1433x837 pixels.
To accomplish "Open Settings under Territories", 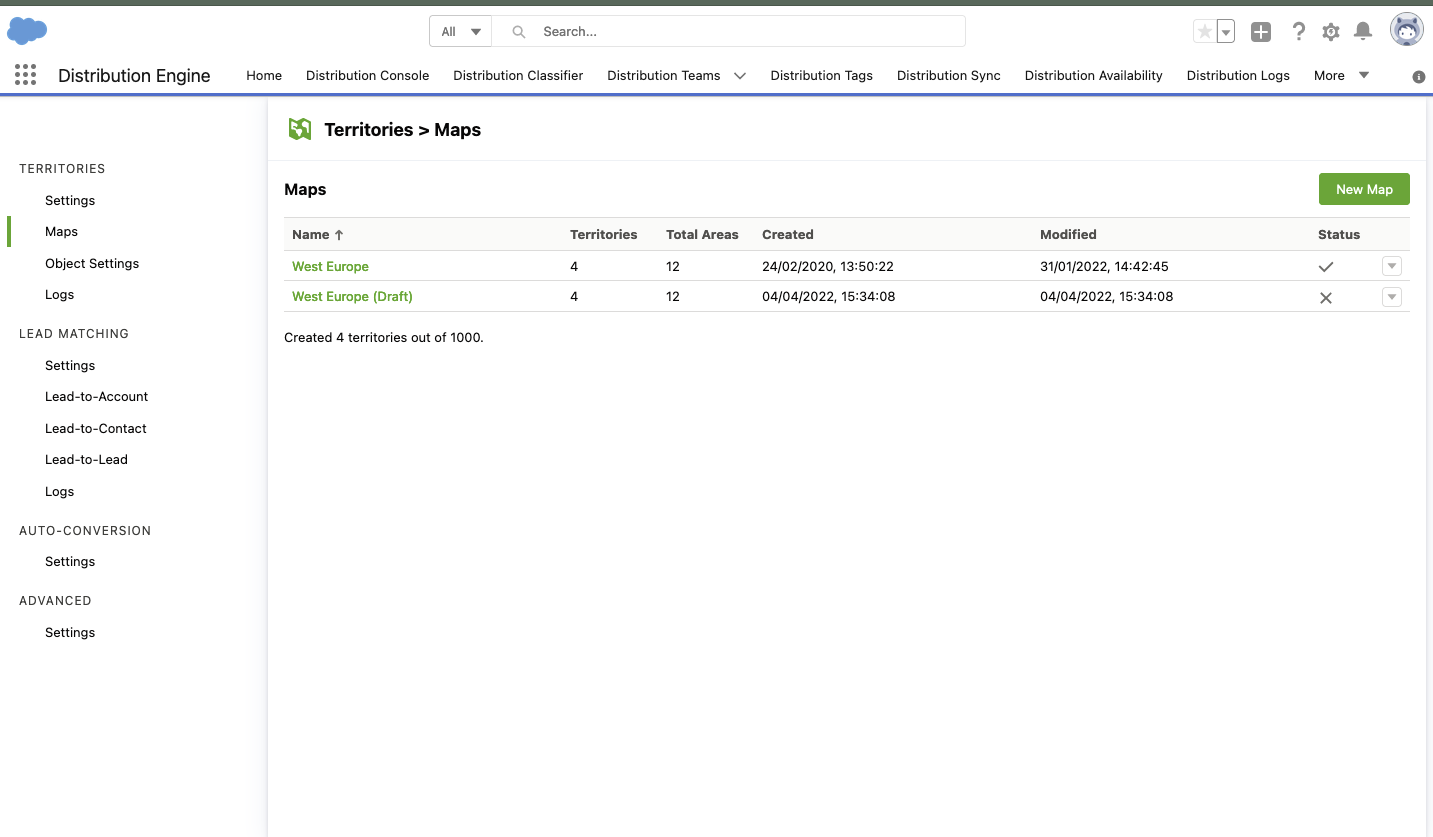I will (70, 201).
